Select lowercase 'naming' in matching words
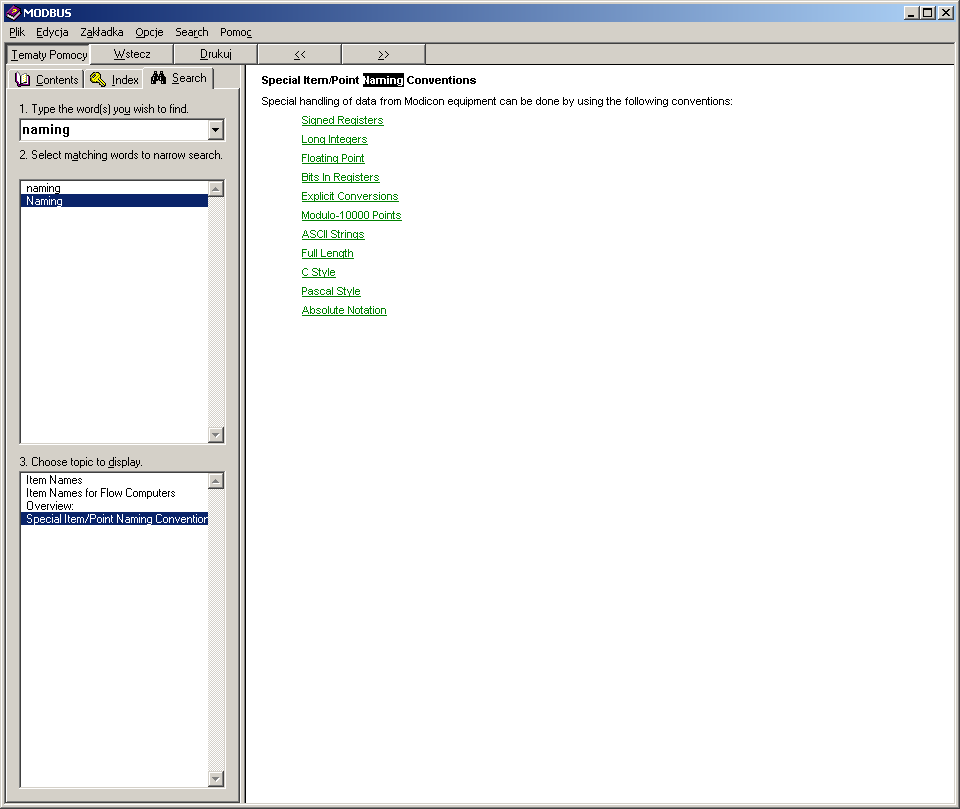 114,188
